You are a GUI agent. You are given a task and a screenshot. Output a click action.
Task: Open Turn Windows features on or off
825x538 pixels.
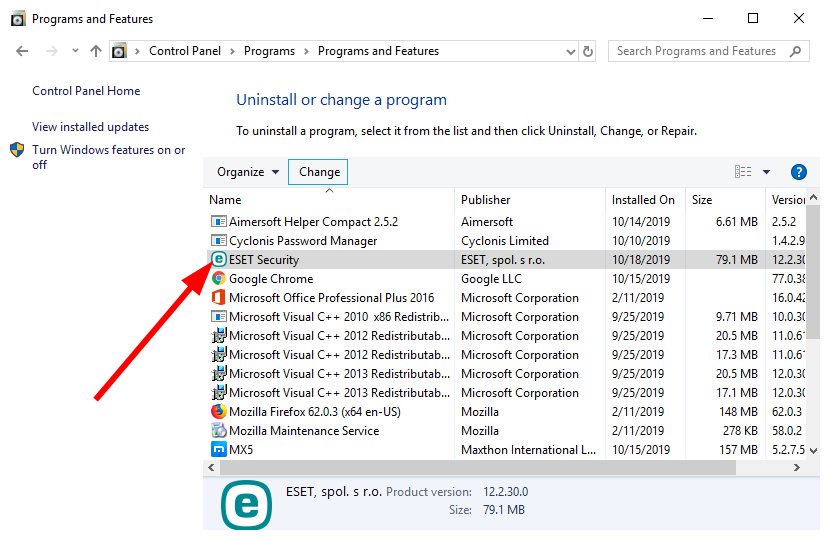coord(108,157)
